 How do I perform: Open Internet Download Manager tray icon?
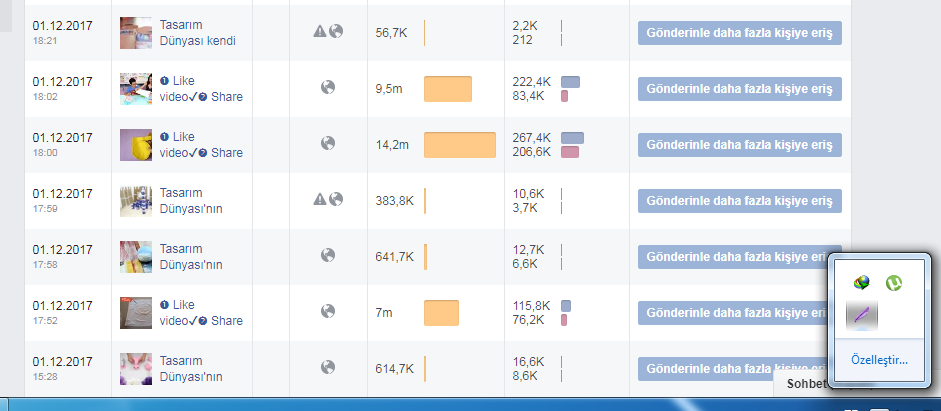click(862, 283)
